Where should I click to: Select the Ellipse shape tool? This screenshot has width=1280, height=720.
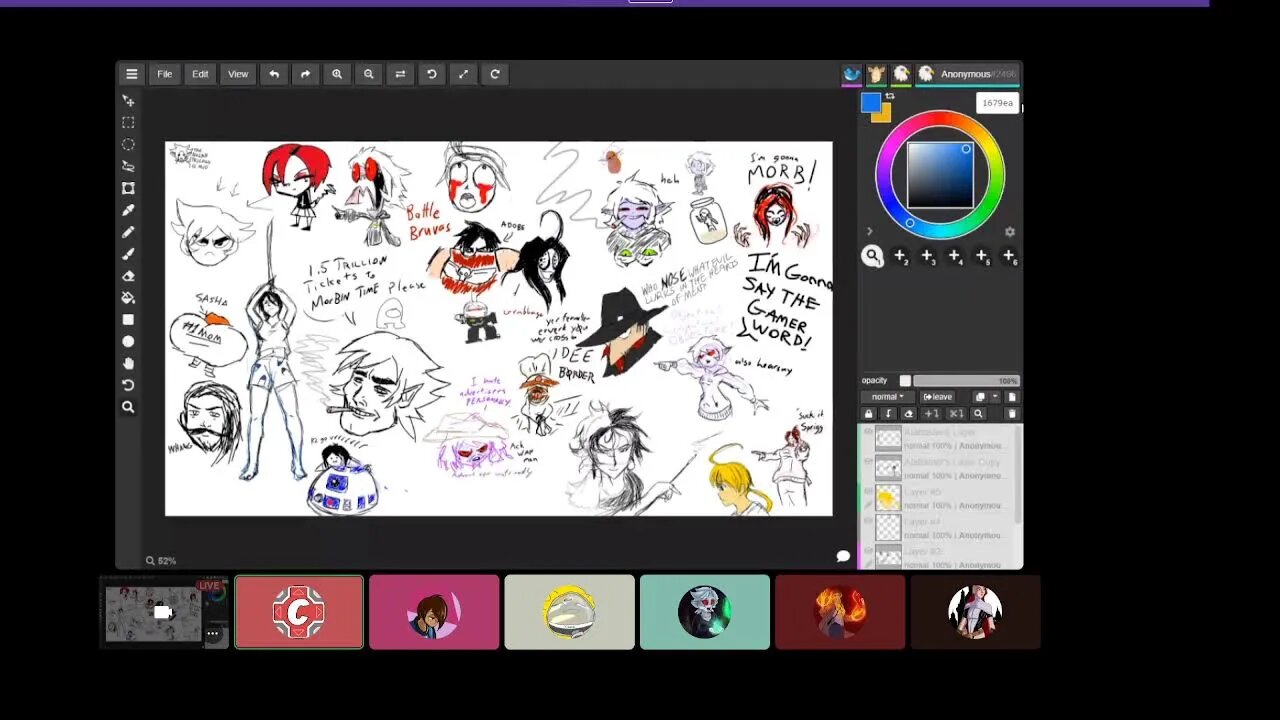pos(128,342)
